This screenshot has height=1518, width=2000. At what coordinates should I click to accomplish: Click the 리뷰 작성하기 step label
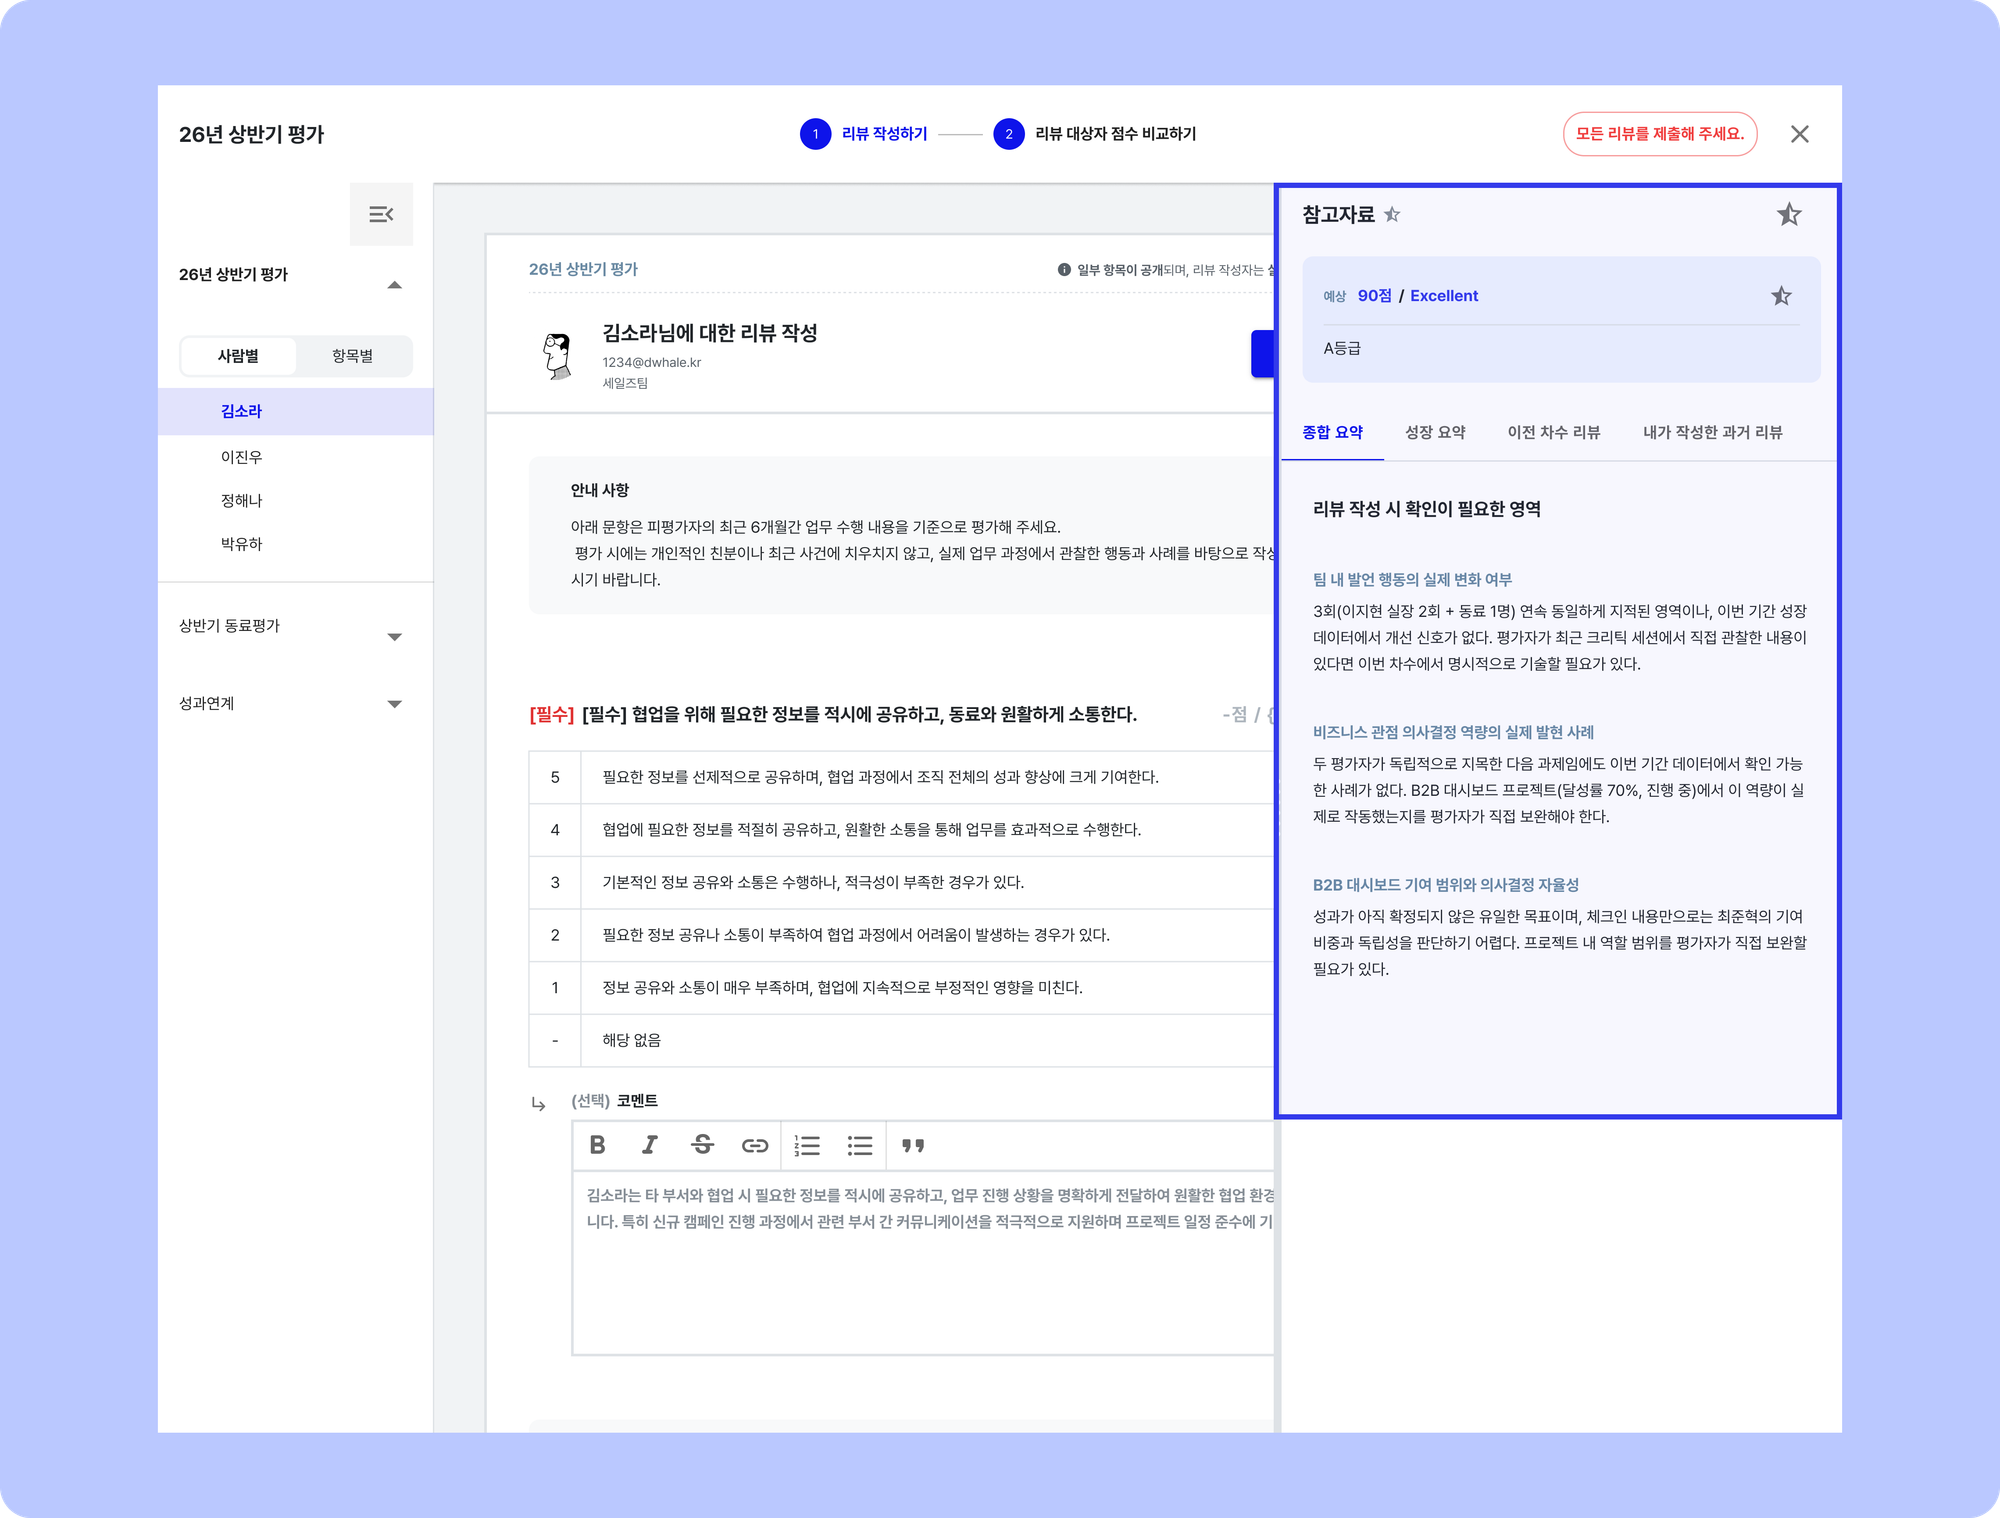(885, 134)
